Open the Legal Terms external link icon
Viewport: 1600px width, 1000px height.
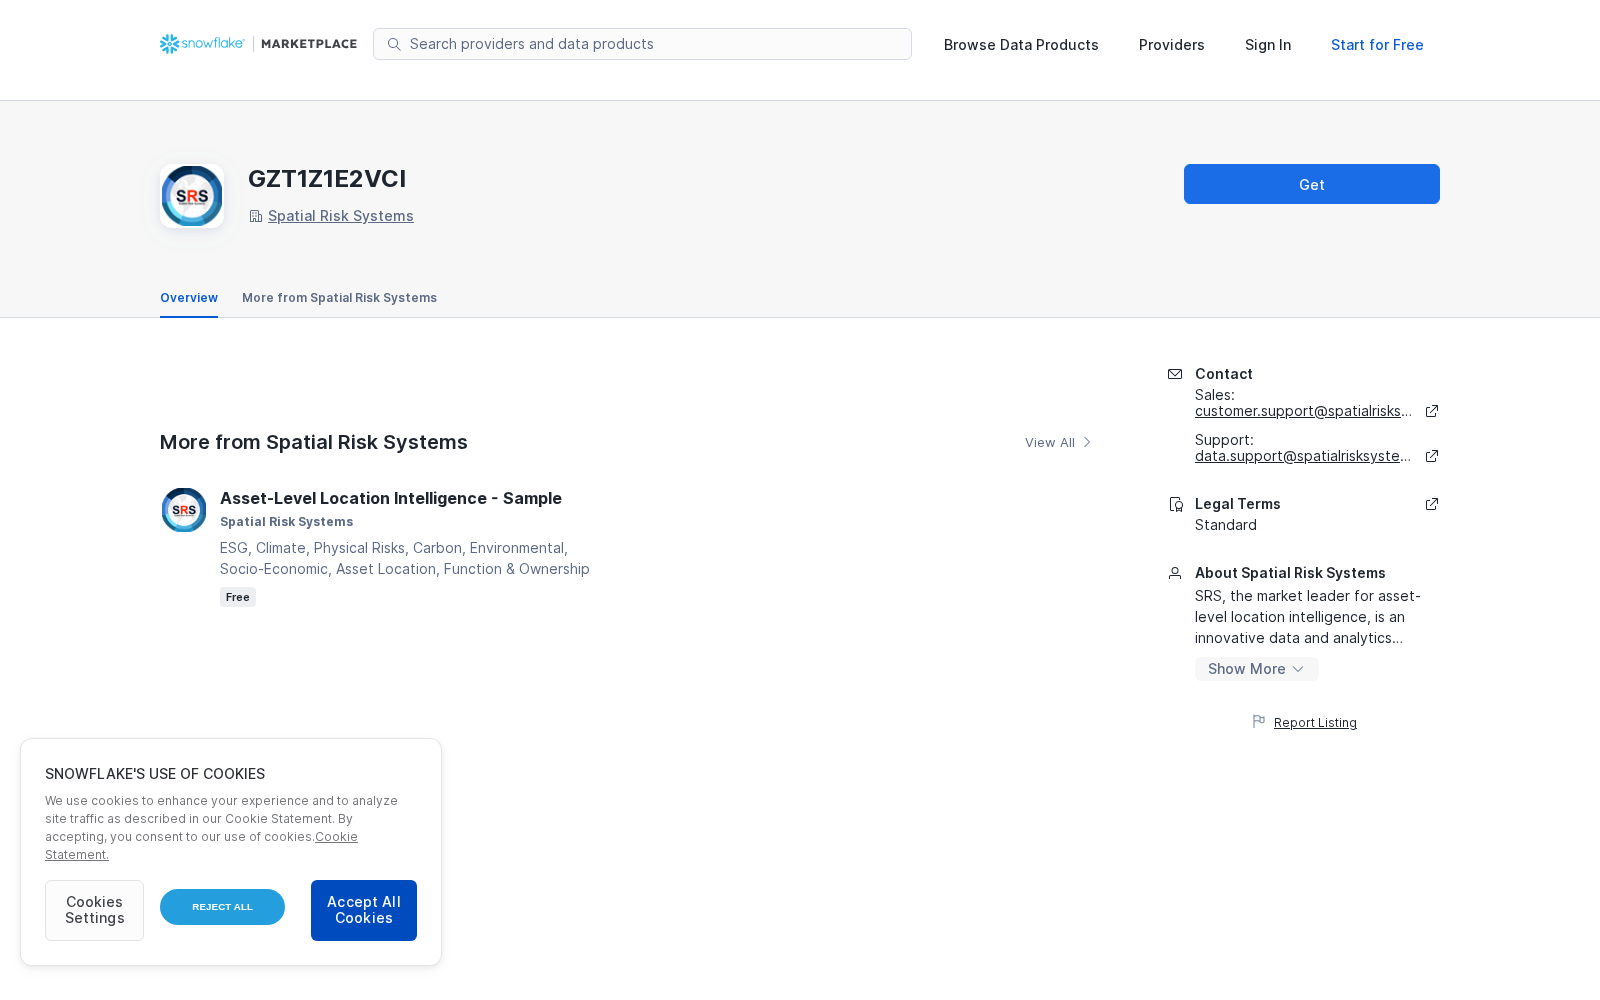pyautogui.click(x=1432, y=504)
